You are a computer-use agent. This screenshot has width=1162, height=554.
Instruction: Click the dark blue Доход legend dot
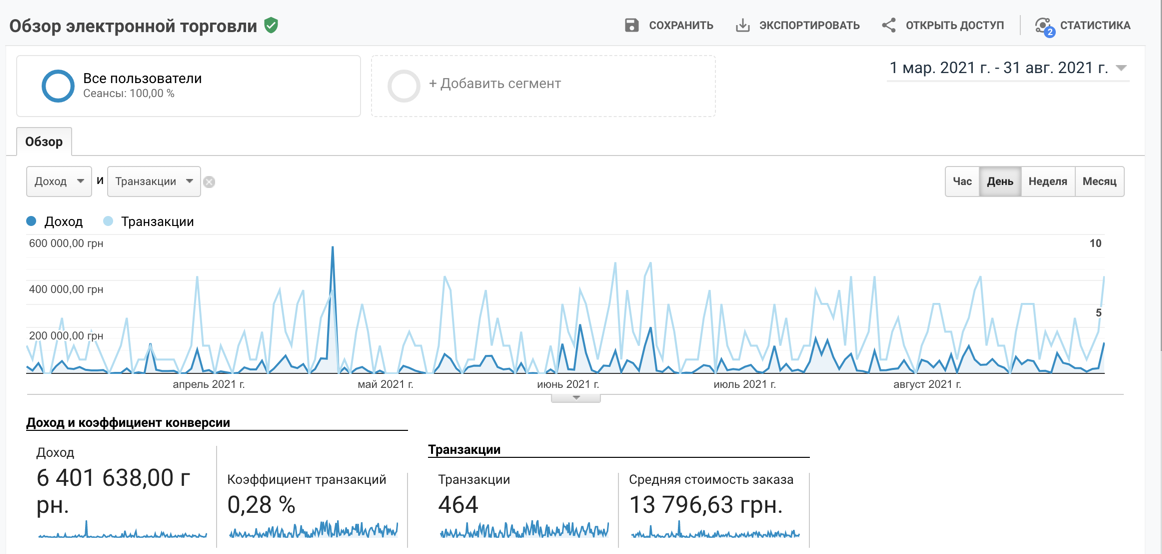tap(31, 221)
